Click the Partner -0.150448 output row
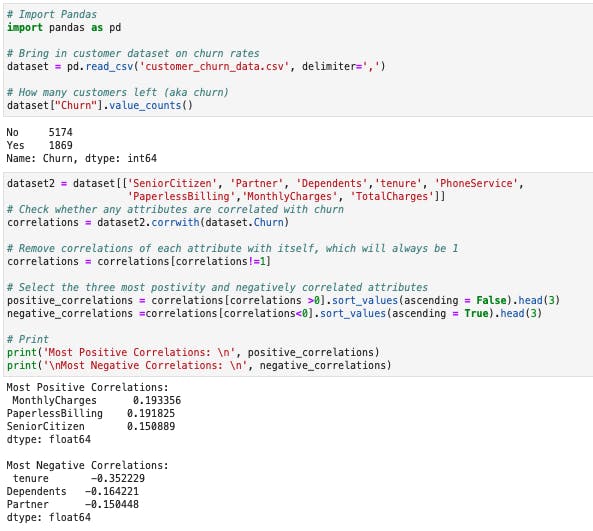Image resolution: width=593 pixels, height=531 pixels. point(73,505)
